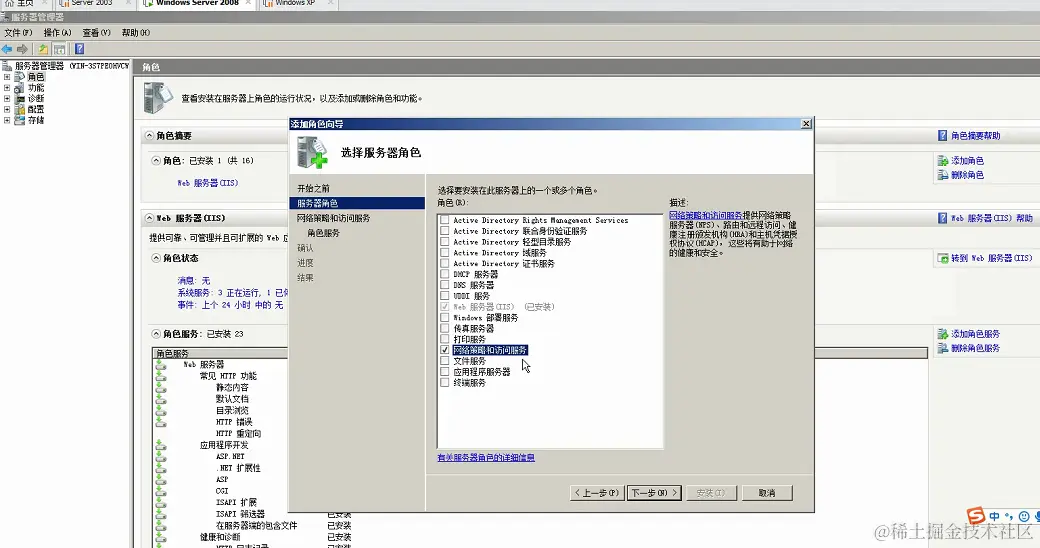Click the Show/Hide console tree toolbar icon

[x=60, y=49]
